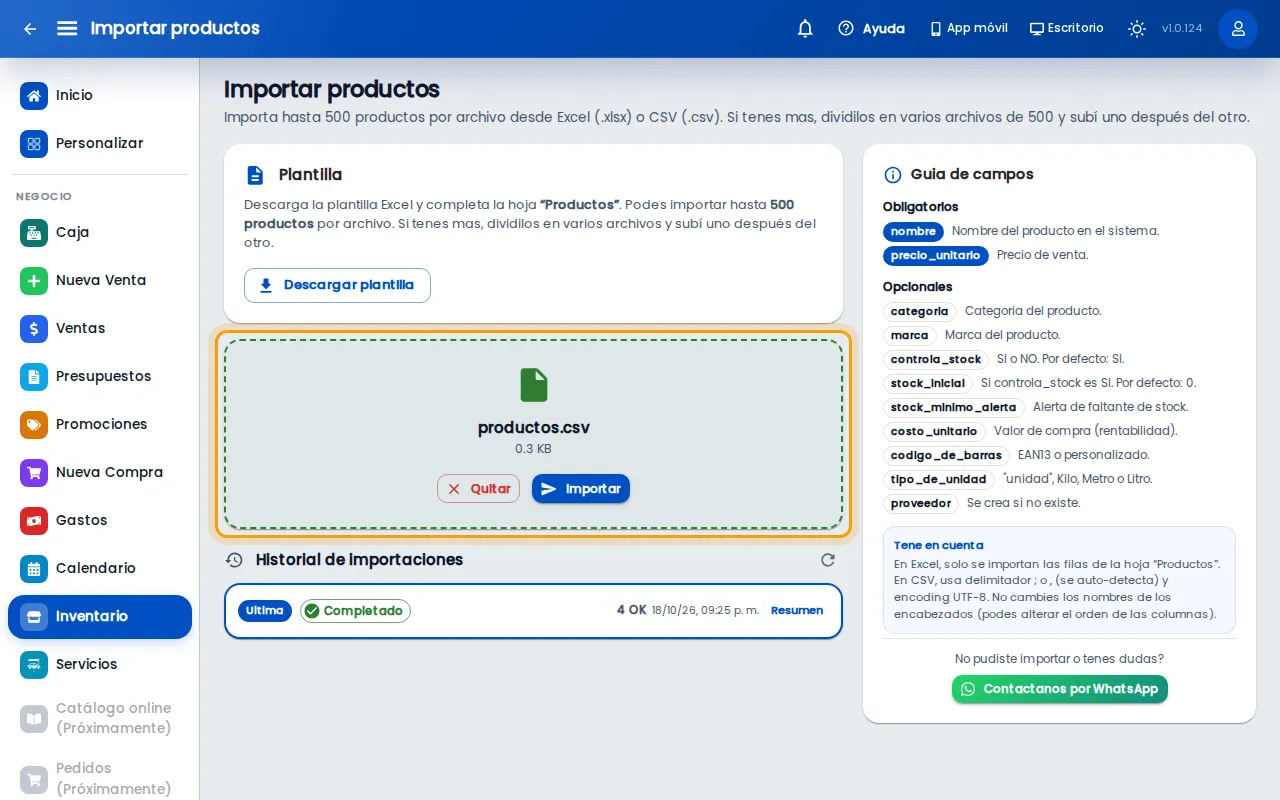
Task: Open user profile avatar icon
Action: (x=1238, y=29)
